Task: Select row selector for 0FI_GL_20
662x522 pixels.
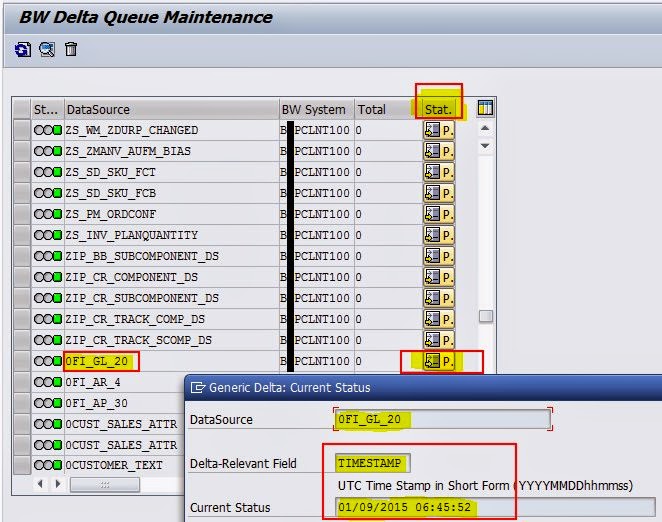Action: (22, 361)
